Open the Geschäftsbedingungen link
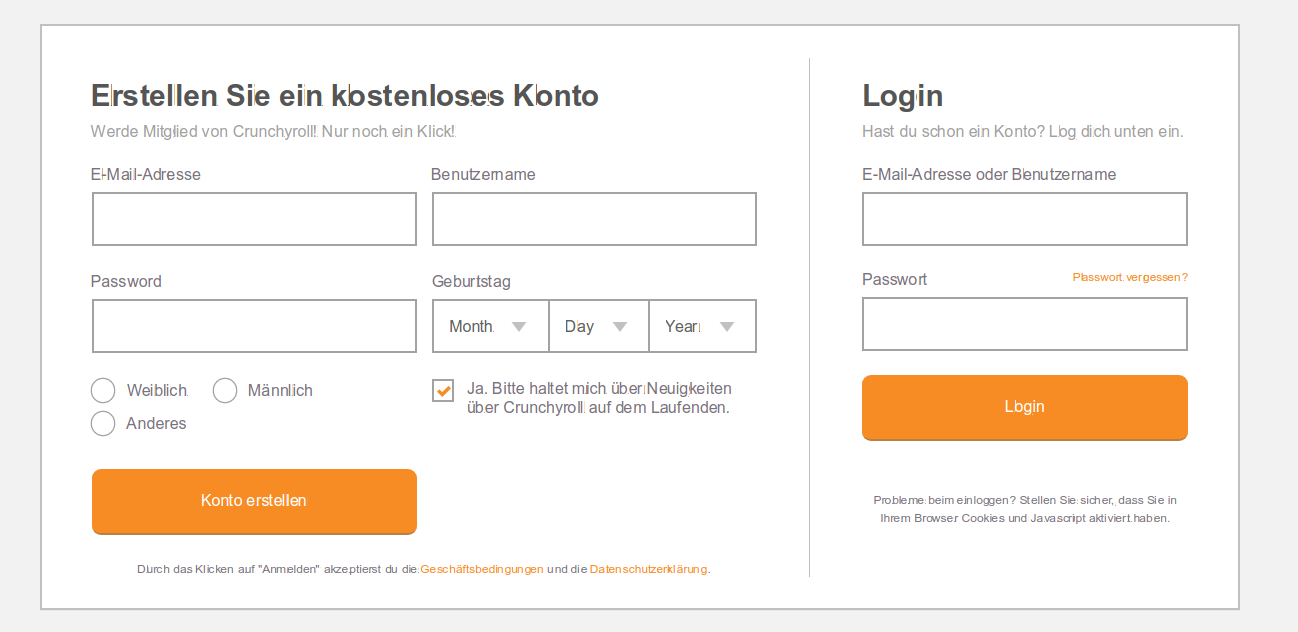Image resolution: width=1298 pixels, height=632 pixels. (482, 569)
